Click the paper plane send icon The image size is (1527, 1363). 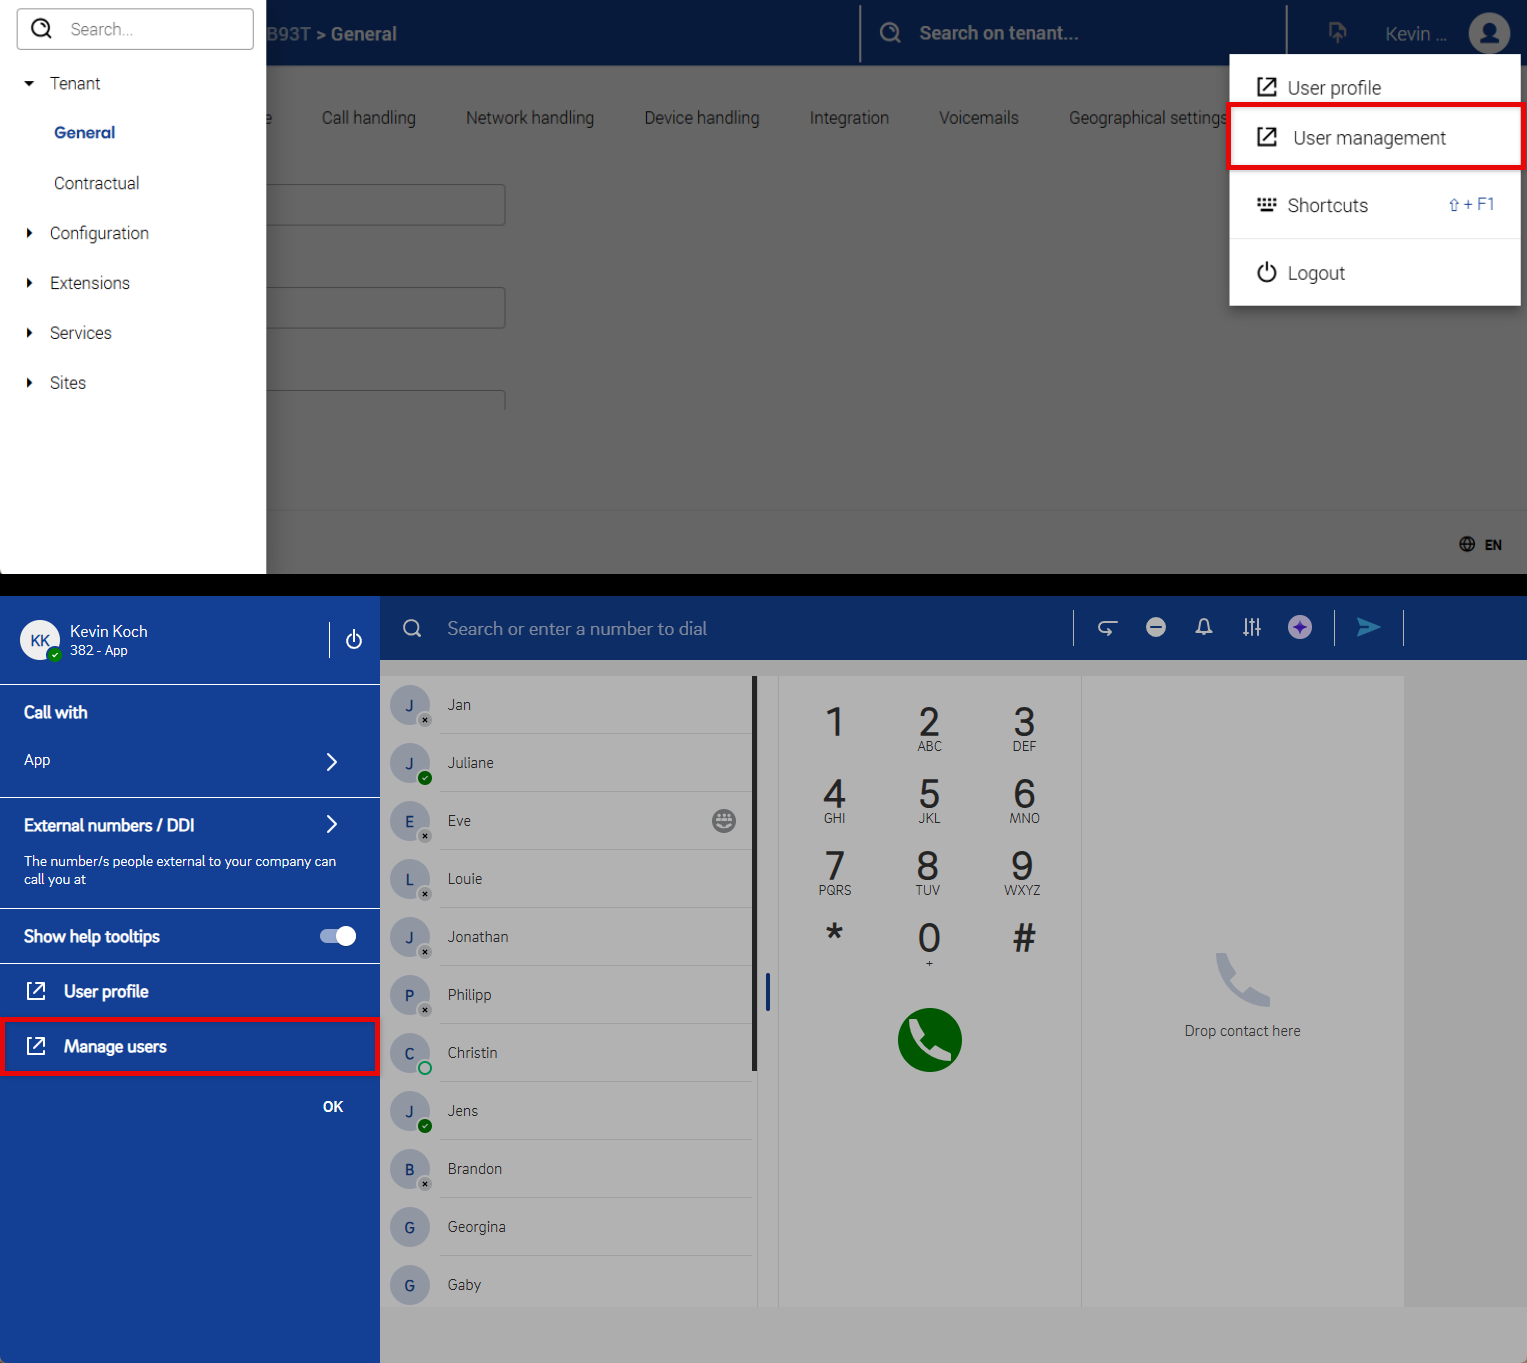(x=1368, y=627)
